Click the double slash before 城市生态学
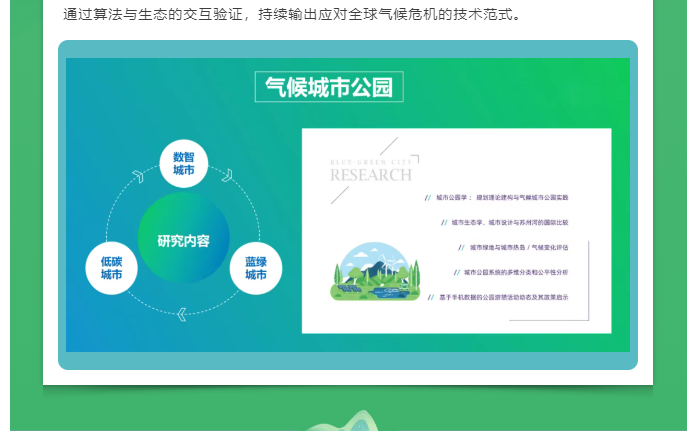The image size is (693, 431). 444,222
